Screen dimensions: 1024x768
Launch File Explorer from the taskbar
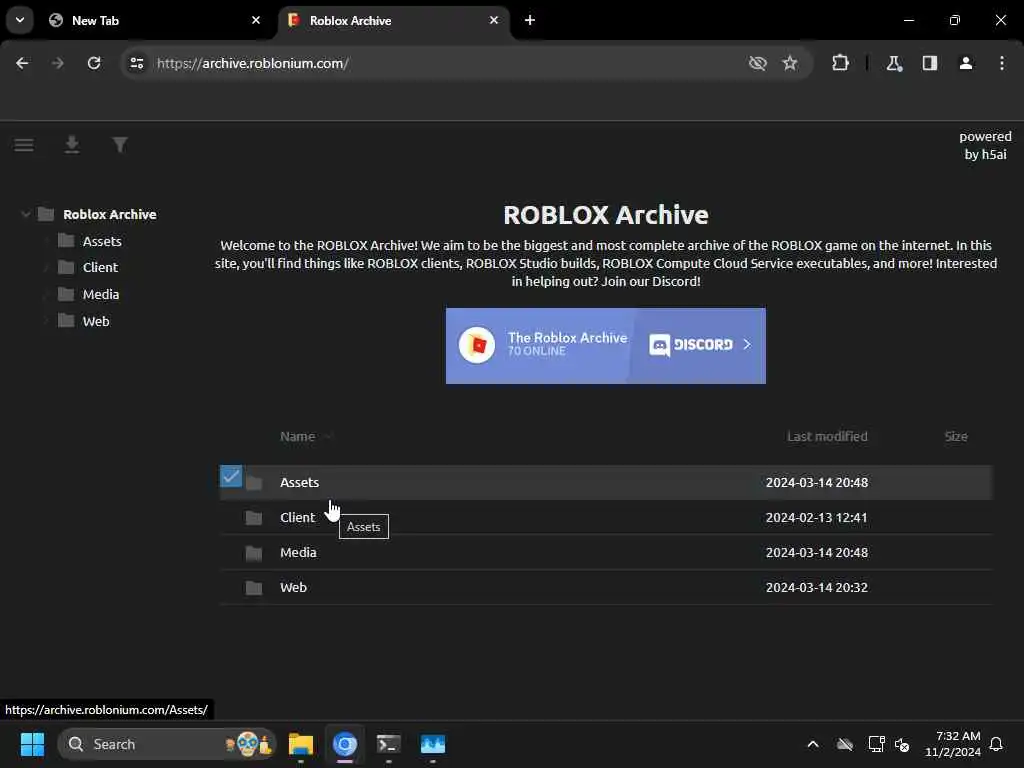[x=301, y=744]
